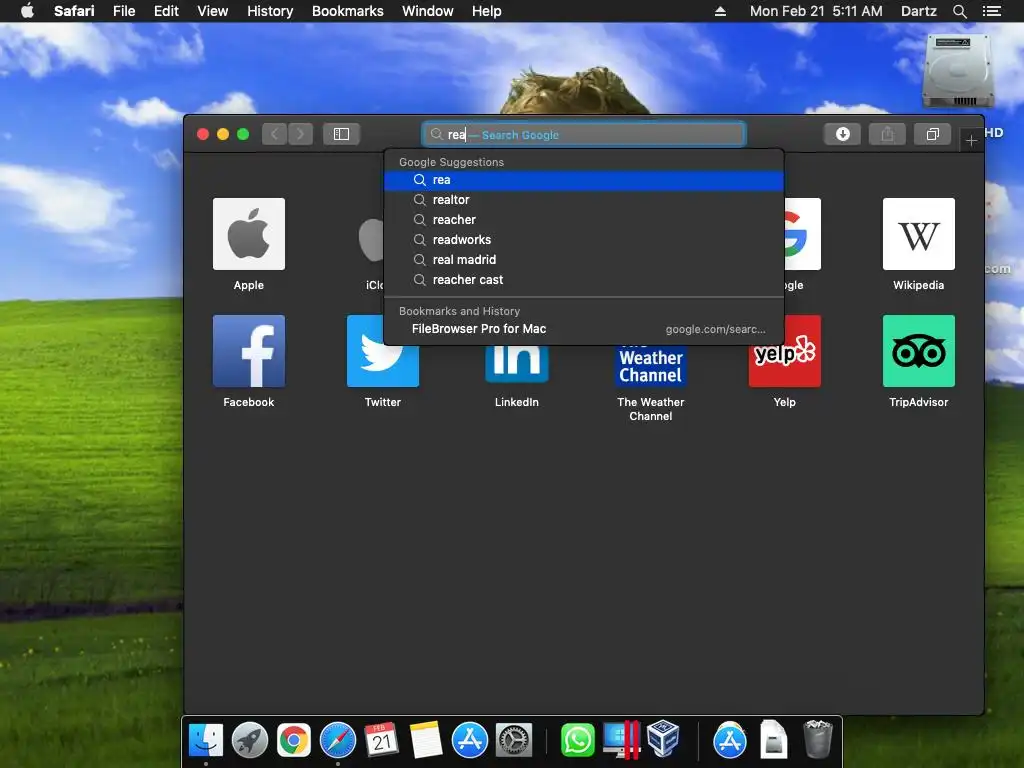
Task: Open Facebook favorite tile
Action: point(249,351)
